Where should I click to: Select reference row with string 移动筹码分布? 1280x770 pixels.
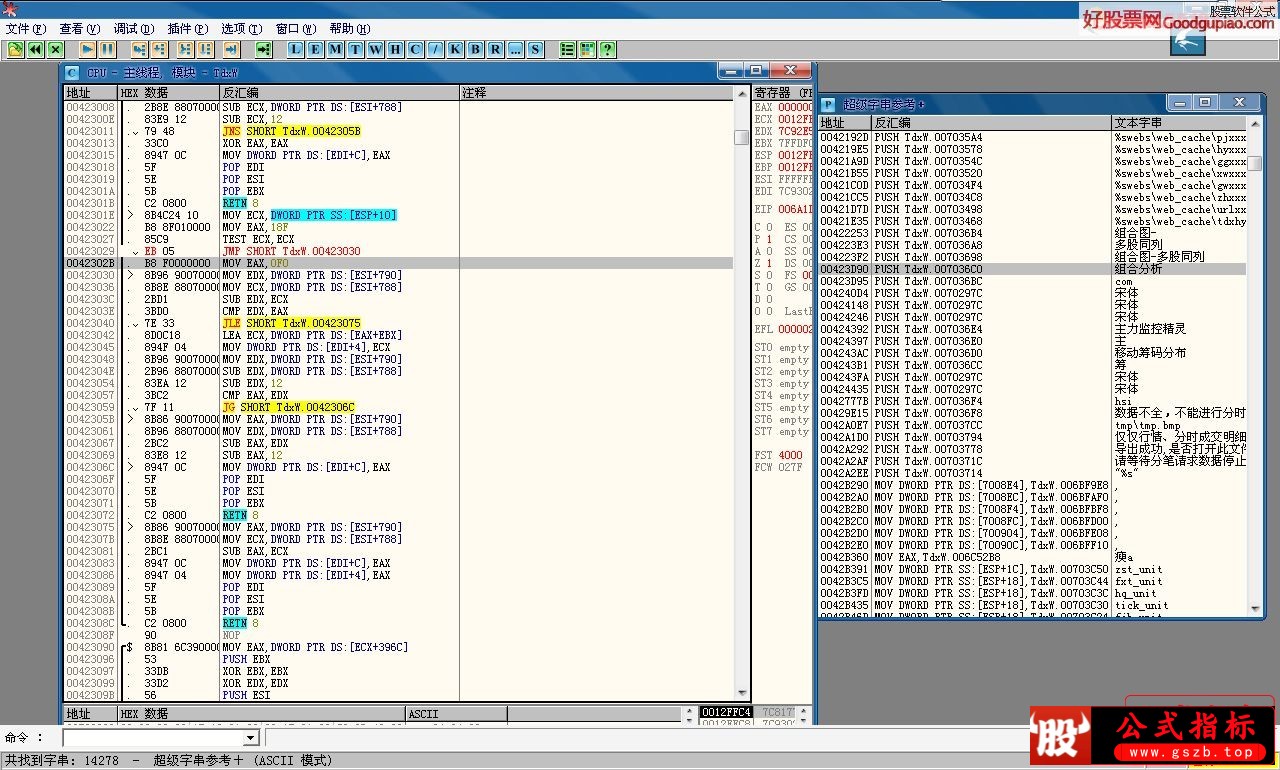(1032, 353)
